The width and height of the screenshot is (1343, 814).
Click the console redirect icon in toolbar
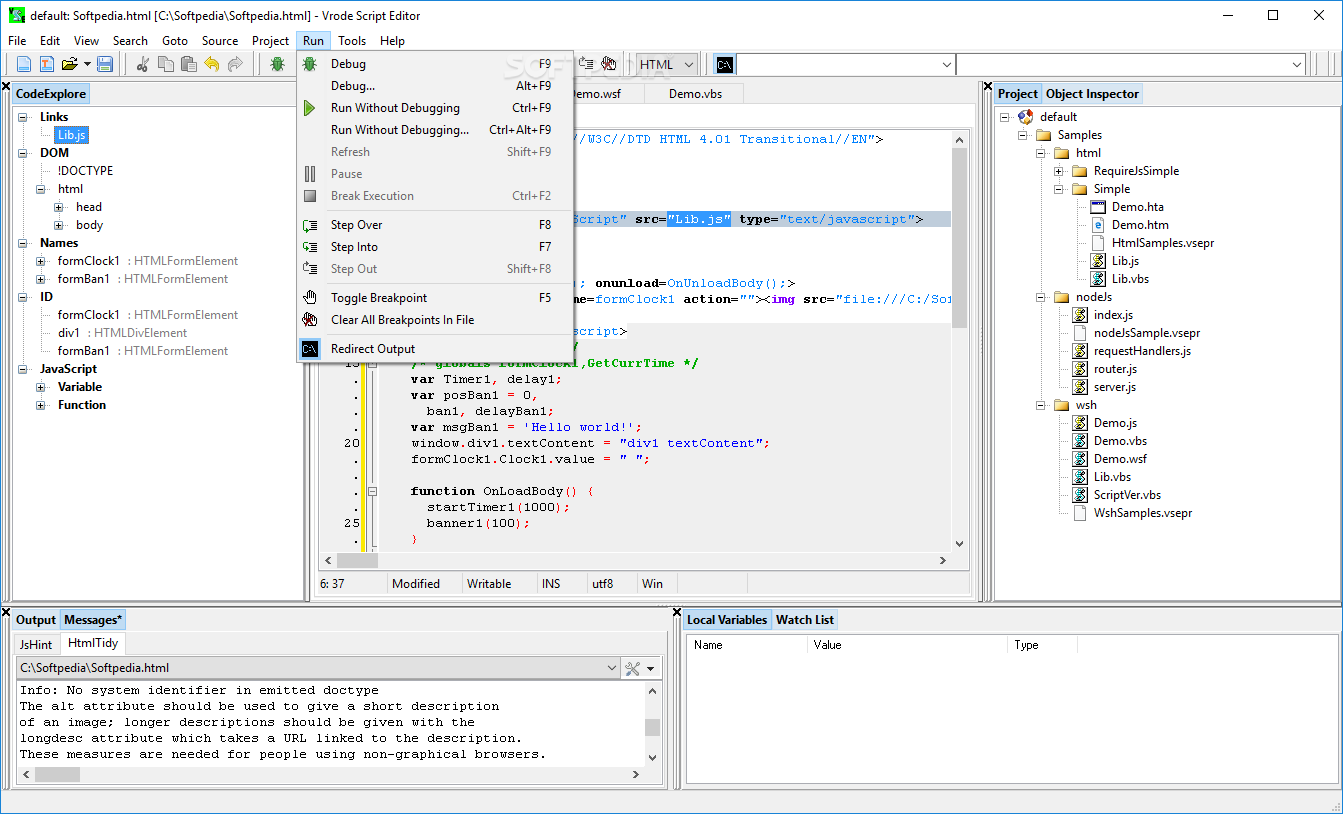click(x=725, y=65)
